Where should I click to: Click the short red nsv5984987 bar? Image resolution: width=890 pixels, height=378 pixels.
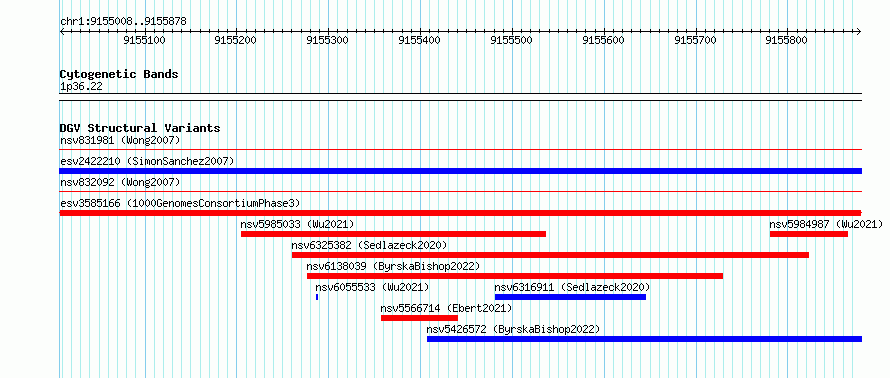[809, 234]
